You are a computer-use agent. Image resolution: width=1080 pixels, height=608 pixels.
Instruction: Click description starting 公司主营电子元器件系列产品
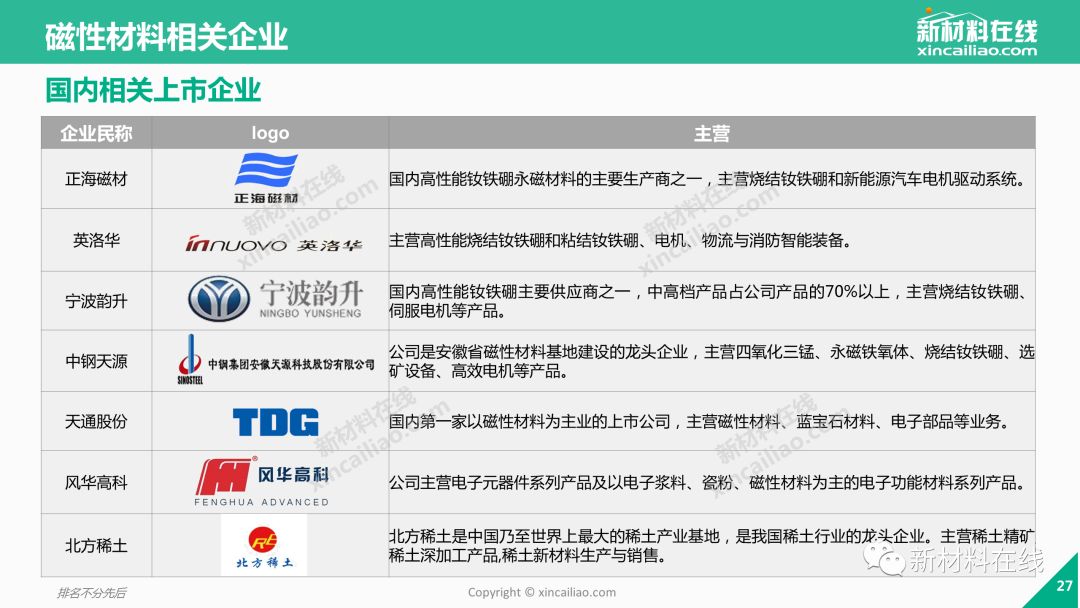(x=707, y=483)
